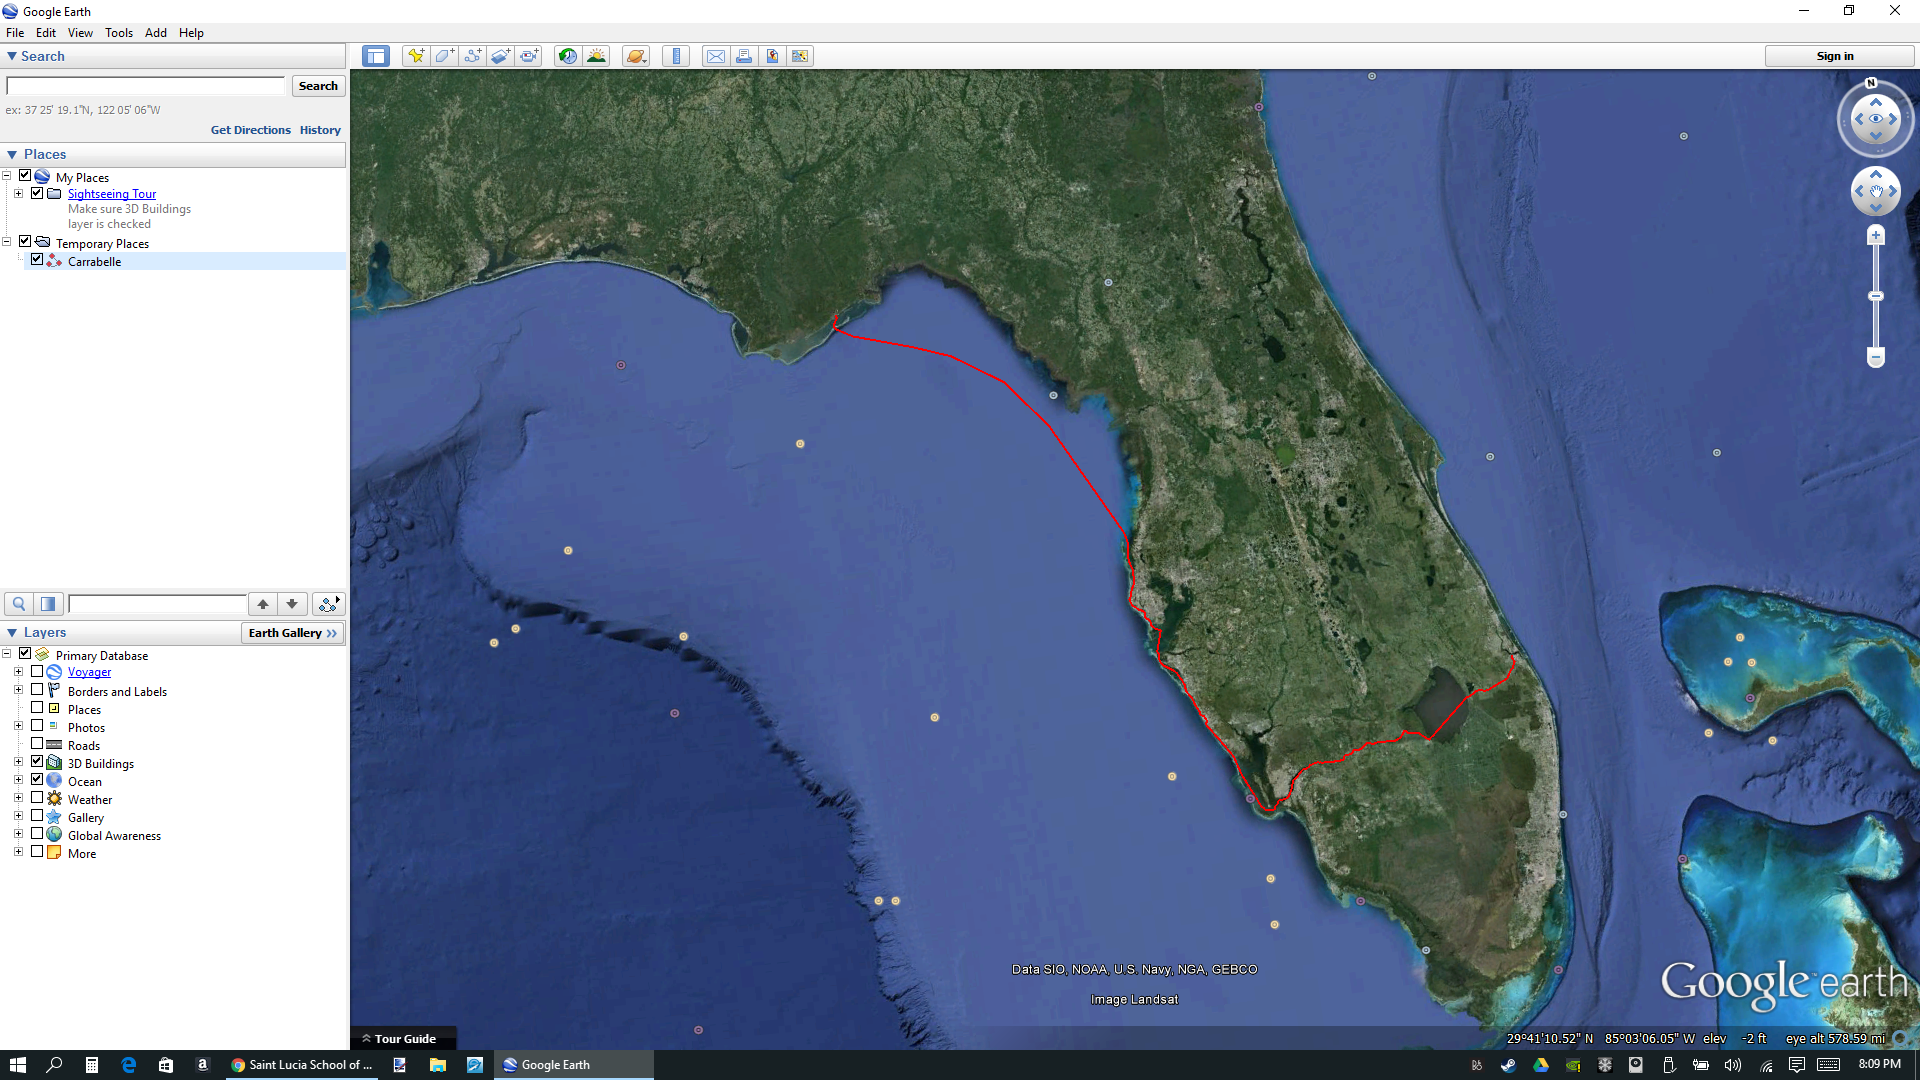Disable the 3D Buildings layer
Viewport: 1920px width, 1080px height.
pos(37,762)
